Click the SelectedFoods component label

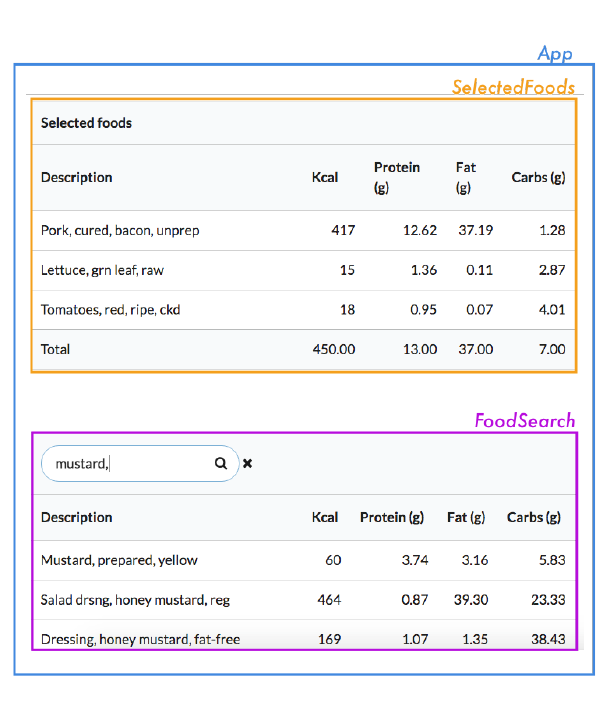pyautogui.click(x=513, y=87)
